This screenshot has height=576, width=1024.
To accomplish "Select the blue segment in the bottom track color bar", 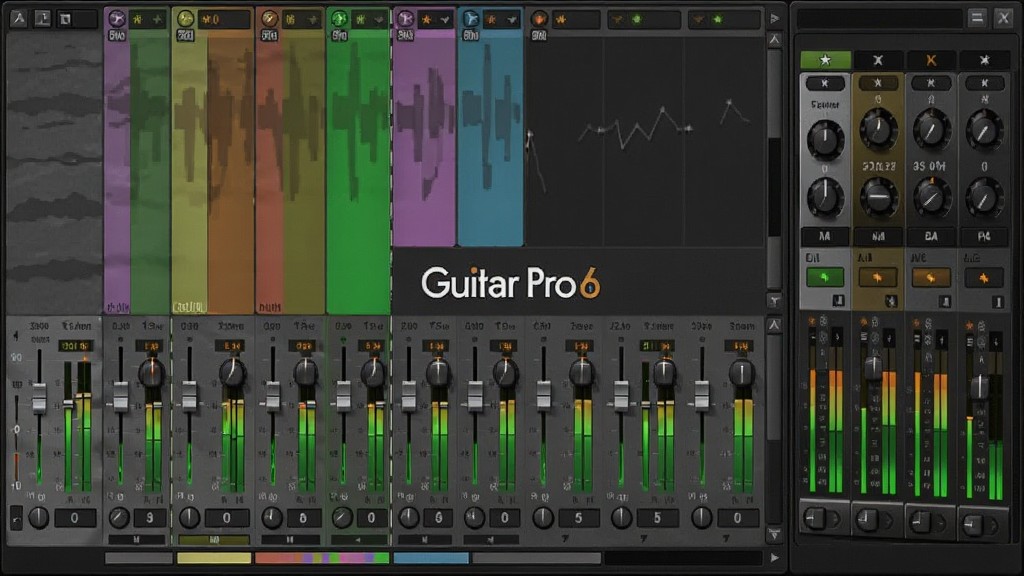I will click(431, 558).
